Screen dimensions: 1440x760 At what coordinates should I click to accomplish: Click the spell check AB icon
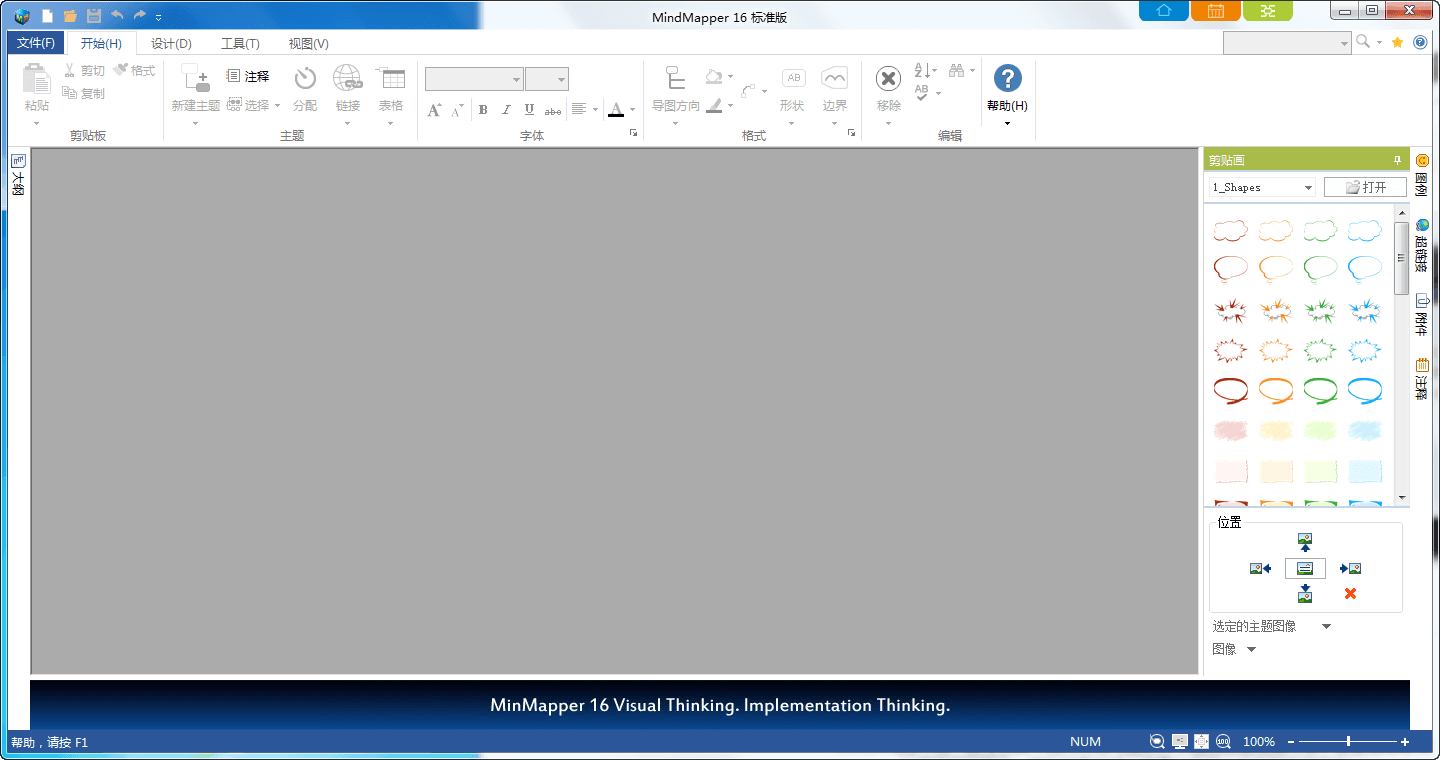(x=922, y=93)
